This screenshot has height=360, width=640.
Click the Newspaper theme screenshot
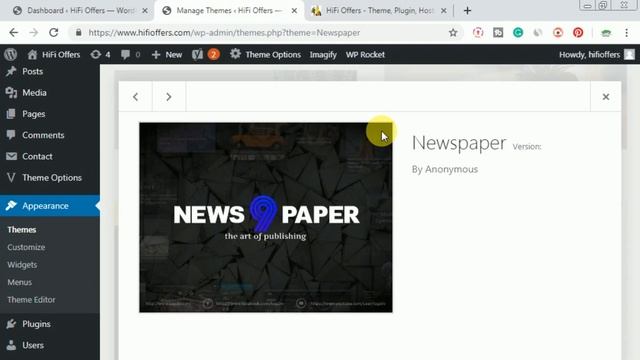[266, 218]
